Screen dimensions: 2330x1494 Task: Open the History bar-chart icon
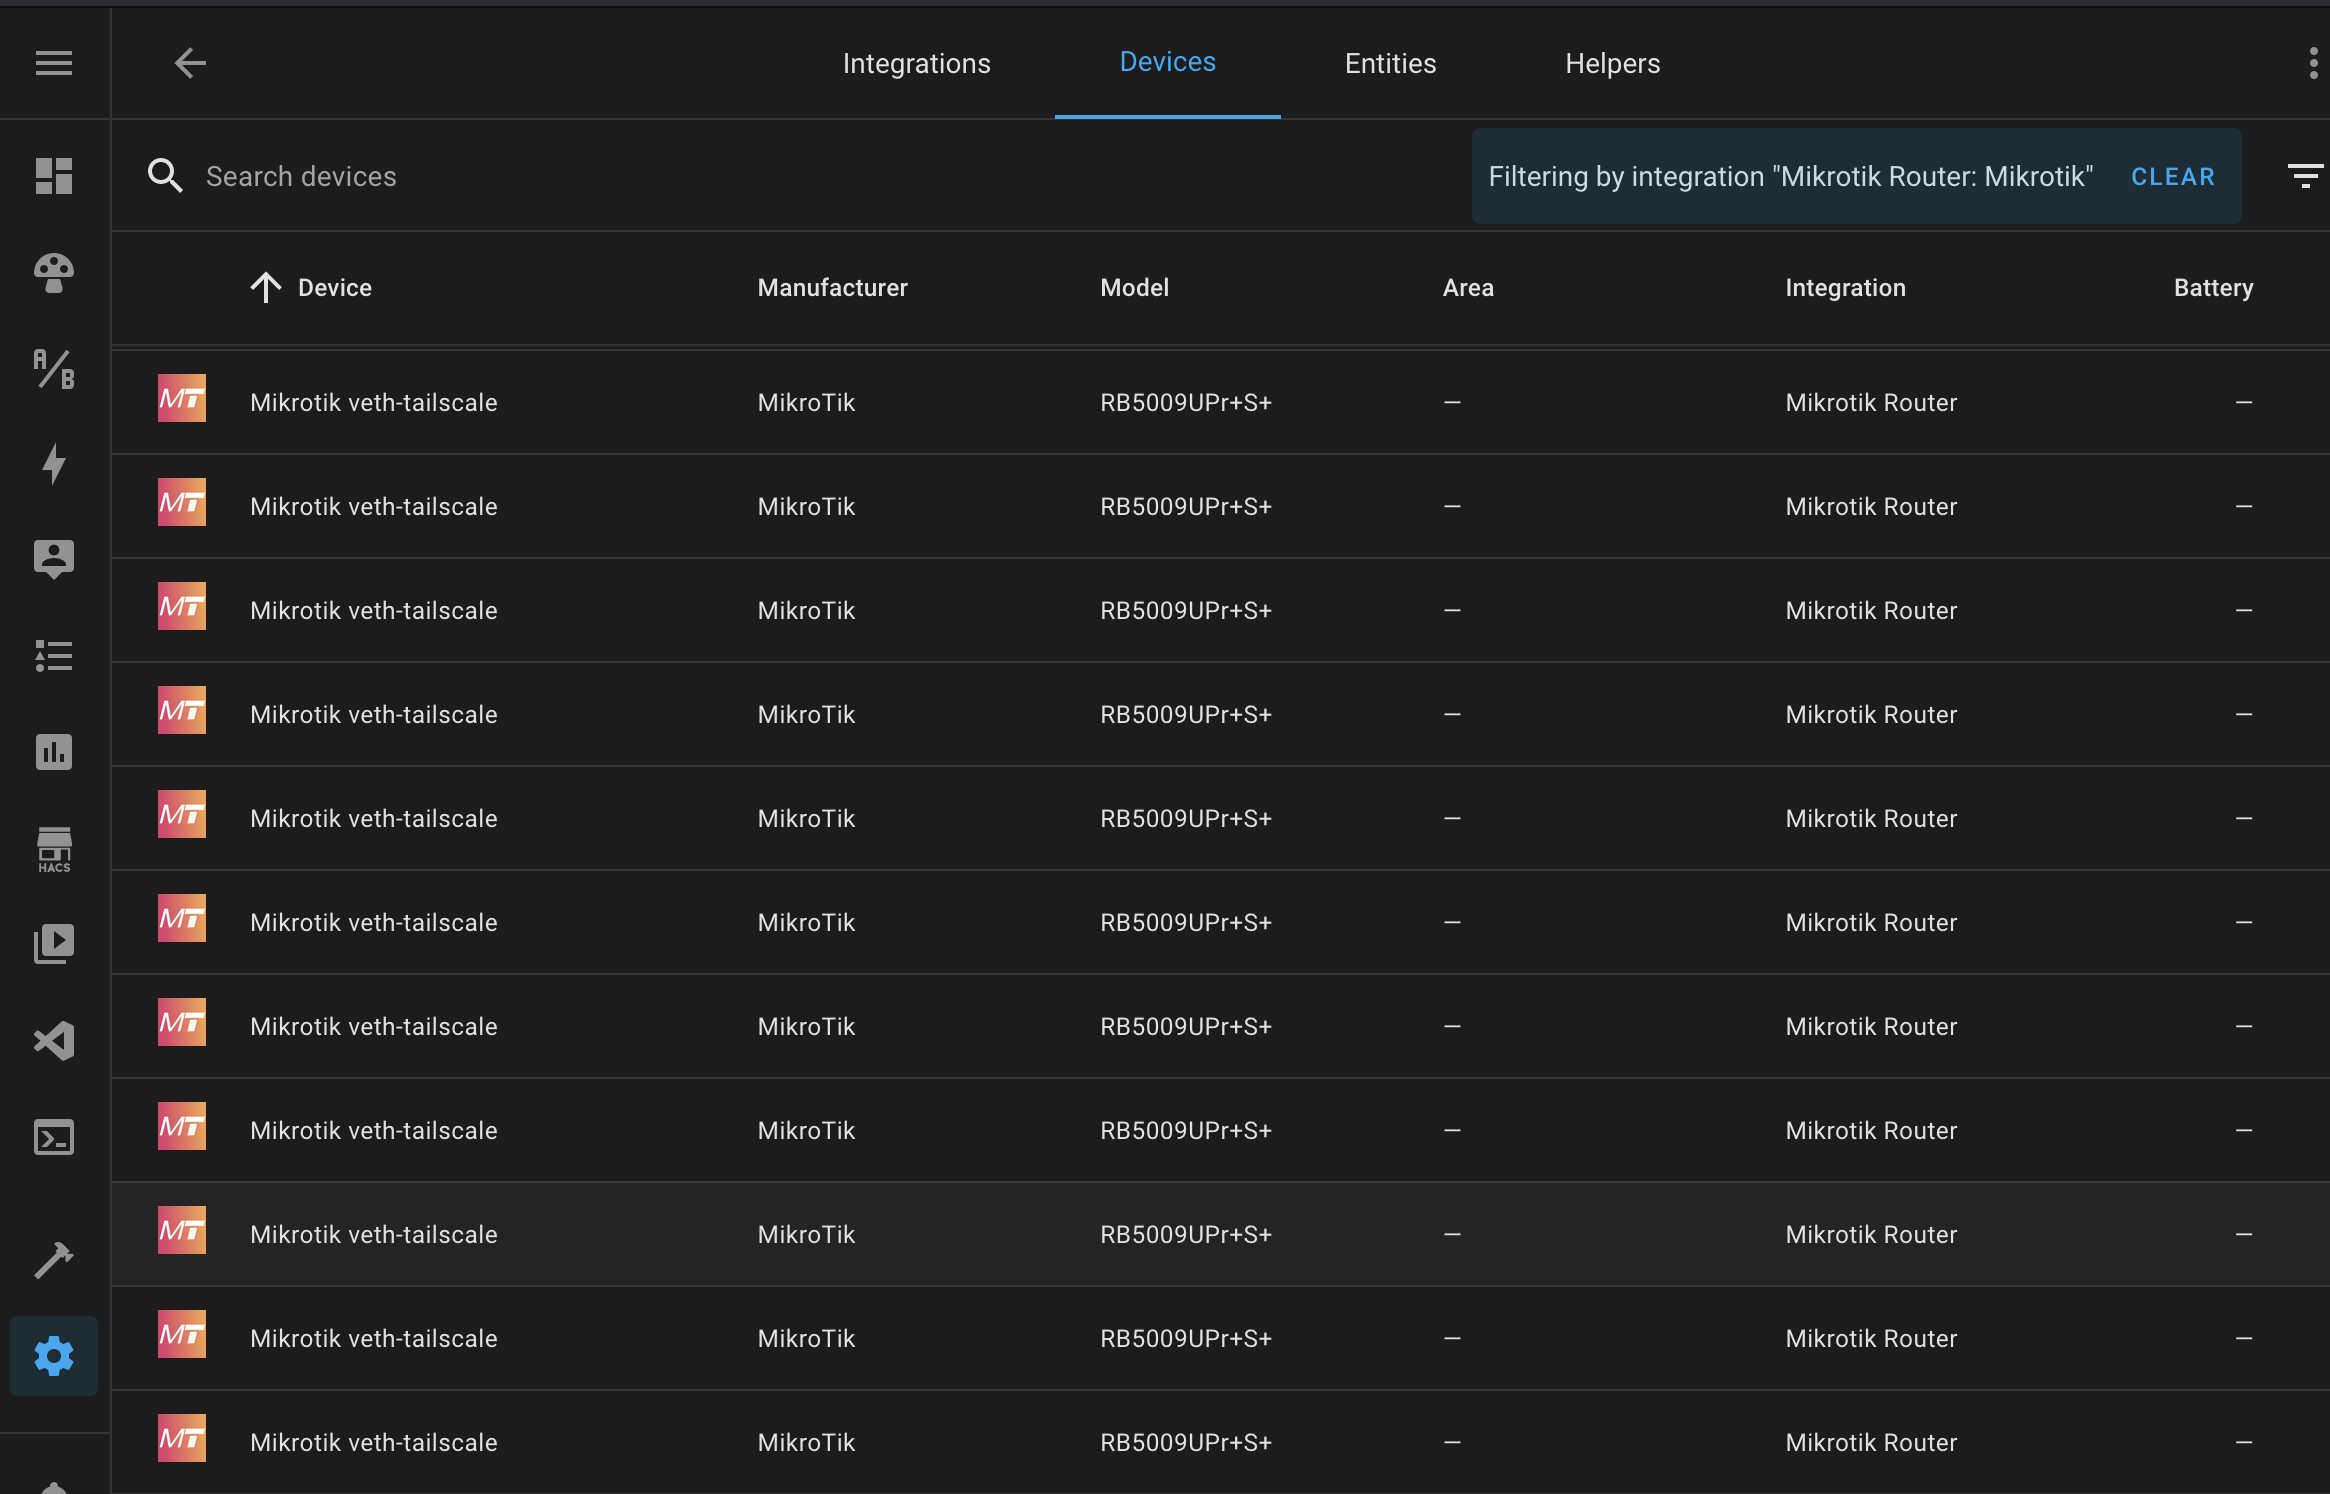pos(53,752)
